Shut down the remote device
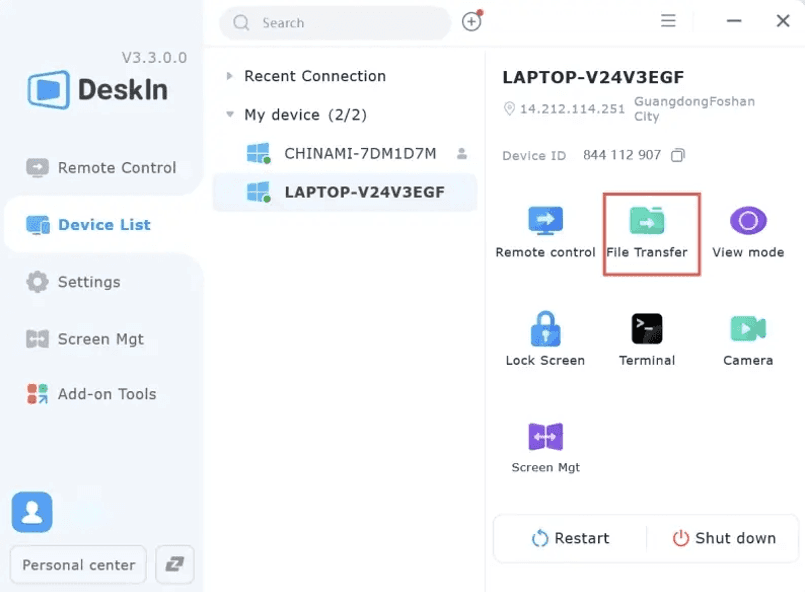805x592 pixels. tap(724, 538)
